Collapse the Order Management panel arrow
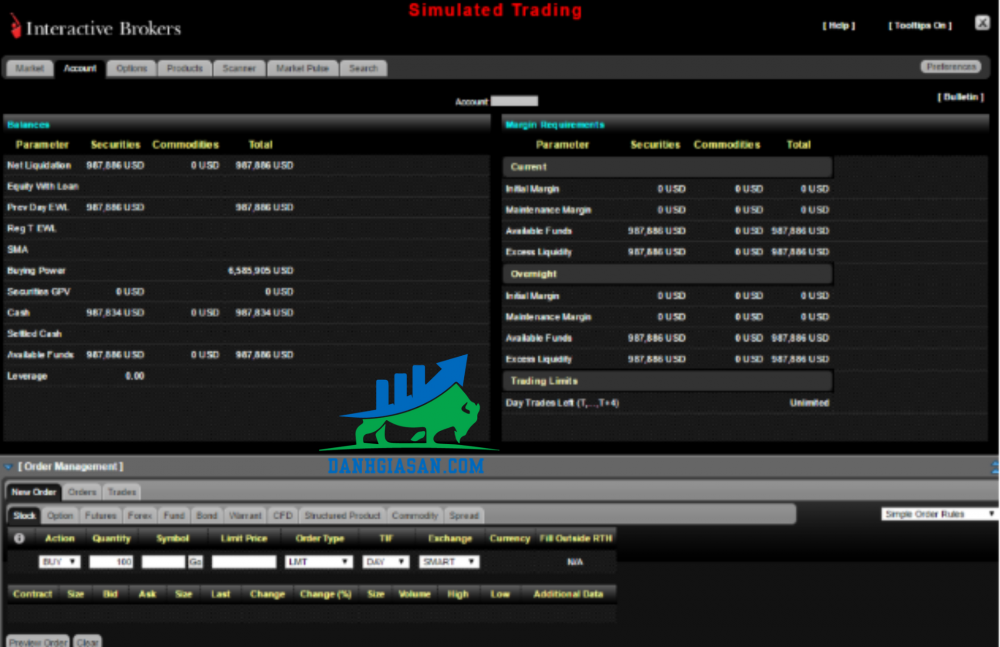 (9, 467)
